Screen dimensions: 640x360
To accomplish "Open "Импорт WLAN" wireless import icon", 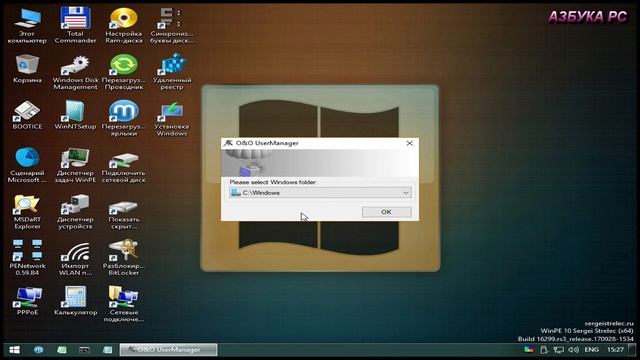I will click(x=75, y=258).
